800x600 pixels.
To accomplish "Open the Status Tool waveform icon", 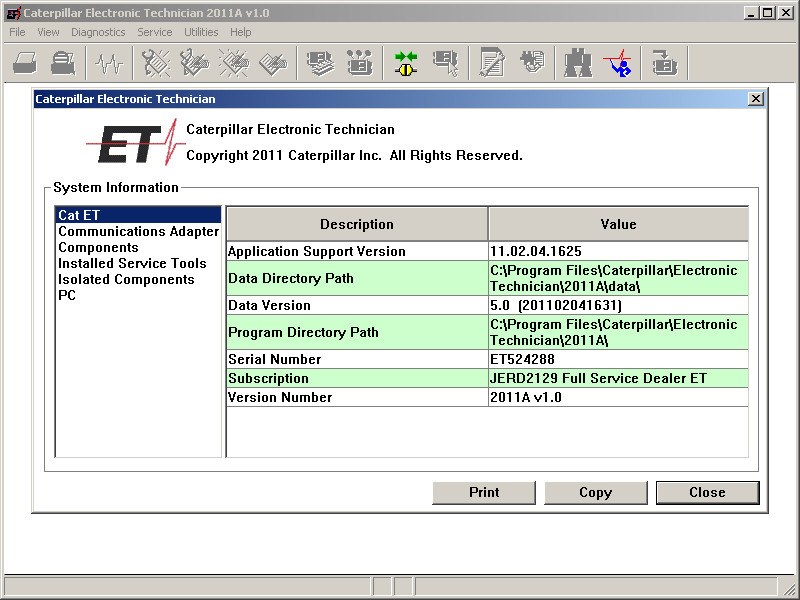I will [110, 63].
